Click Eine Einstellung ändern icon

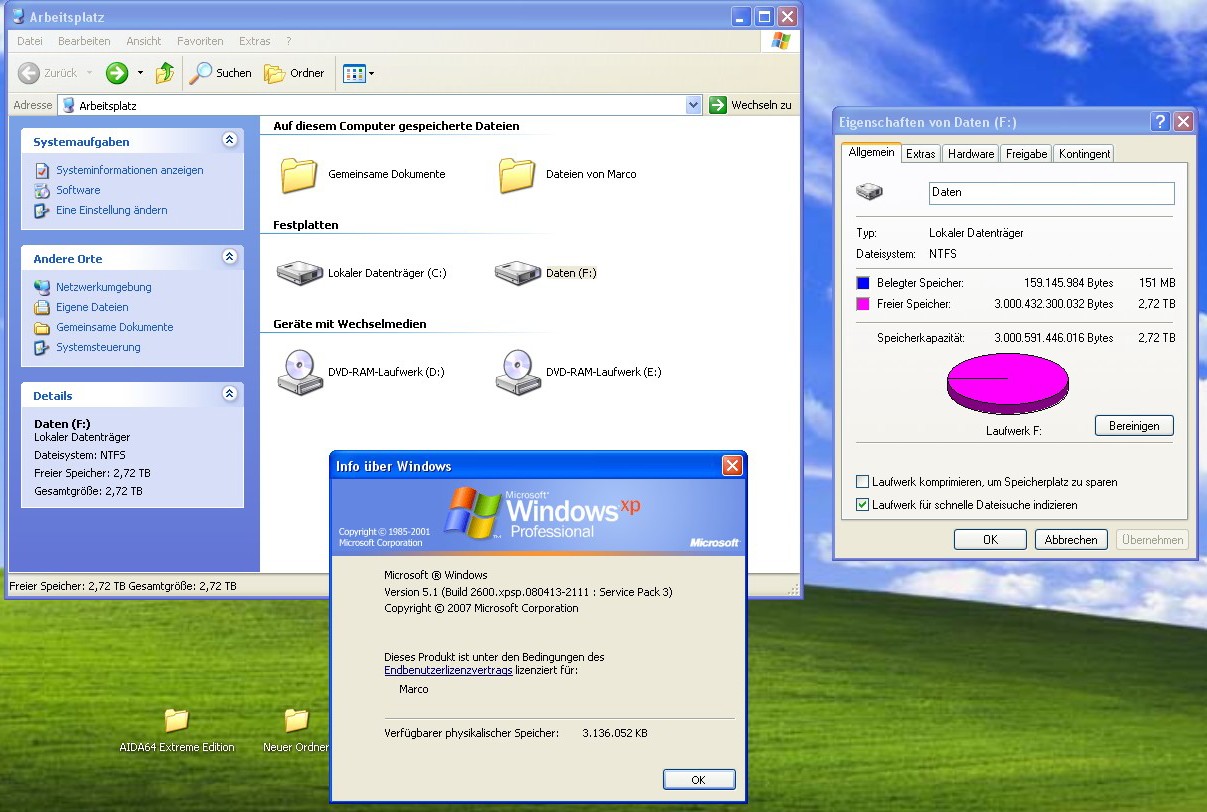[x=42, y=210]
